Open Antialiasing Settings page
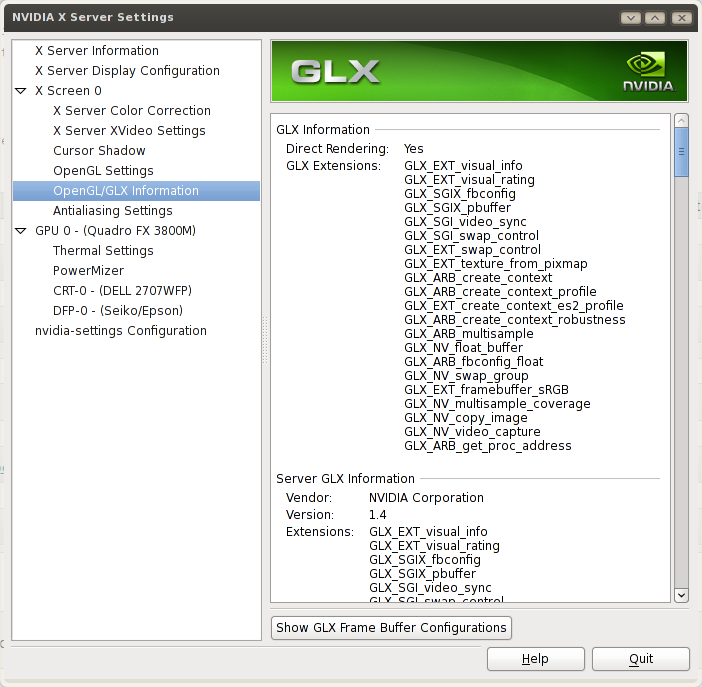702x687 pixels. tap(112, 211)
